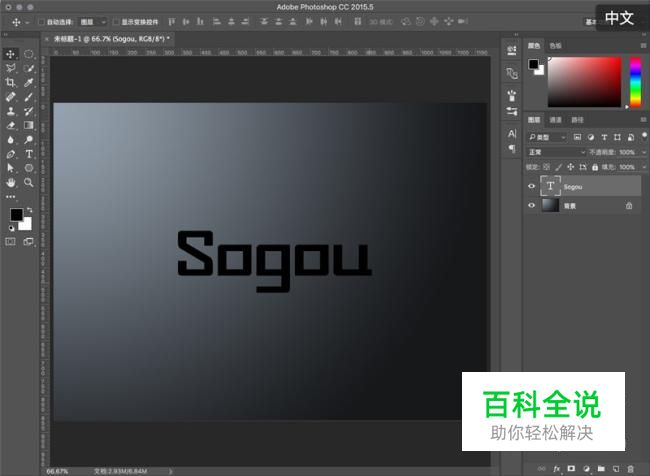Image resolution: width=650 pixels, height=476 pixels.
Task: Enable Show Transform Controls checkbox
Action: pos(116,22)
